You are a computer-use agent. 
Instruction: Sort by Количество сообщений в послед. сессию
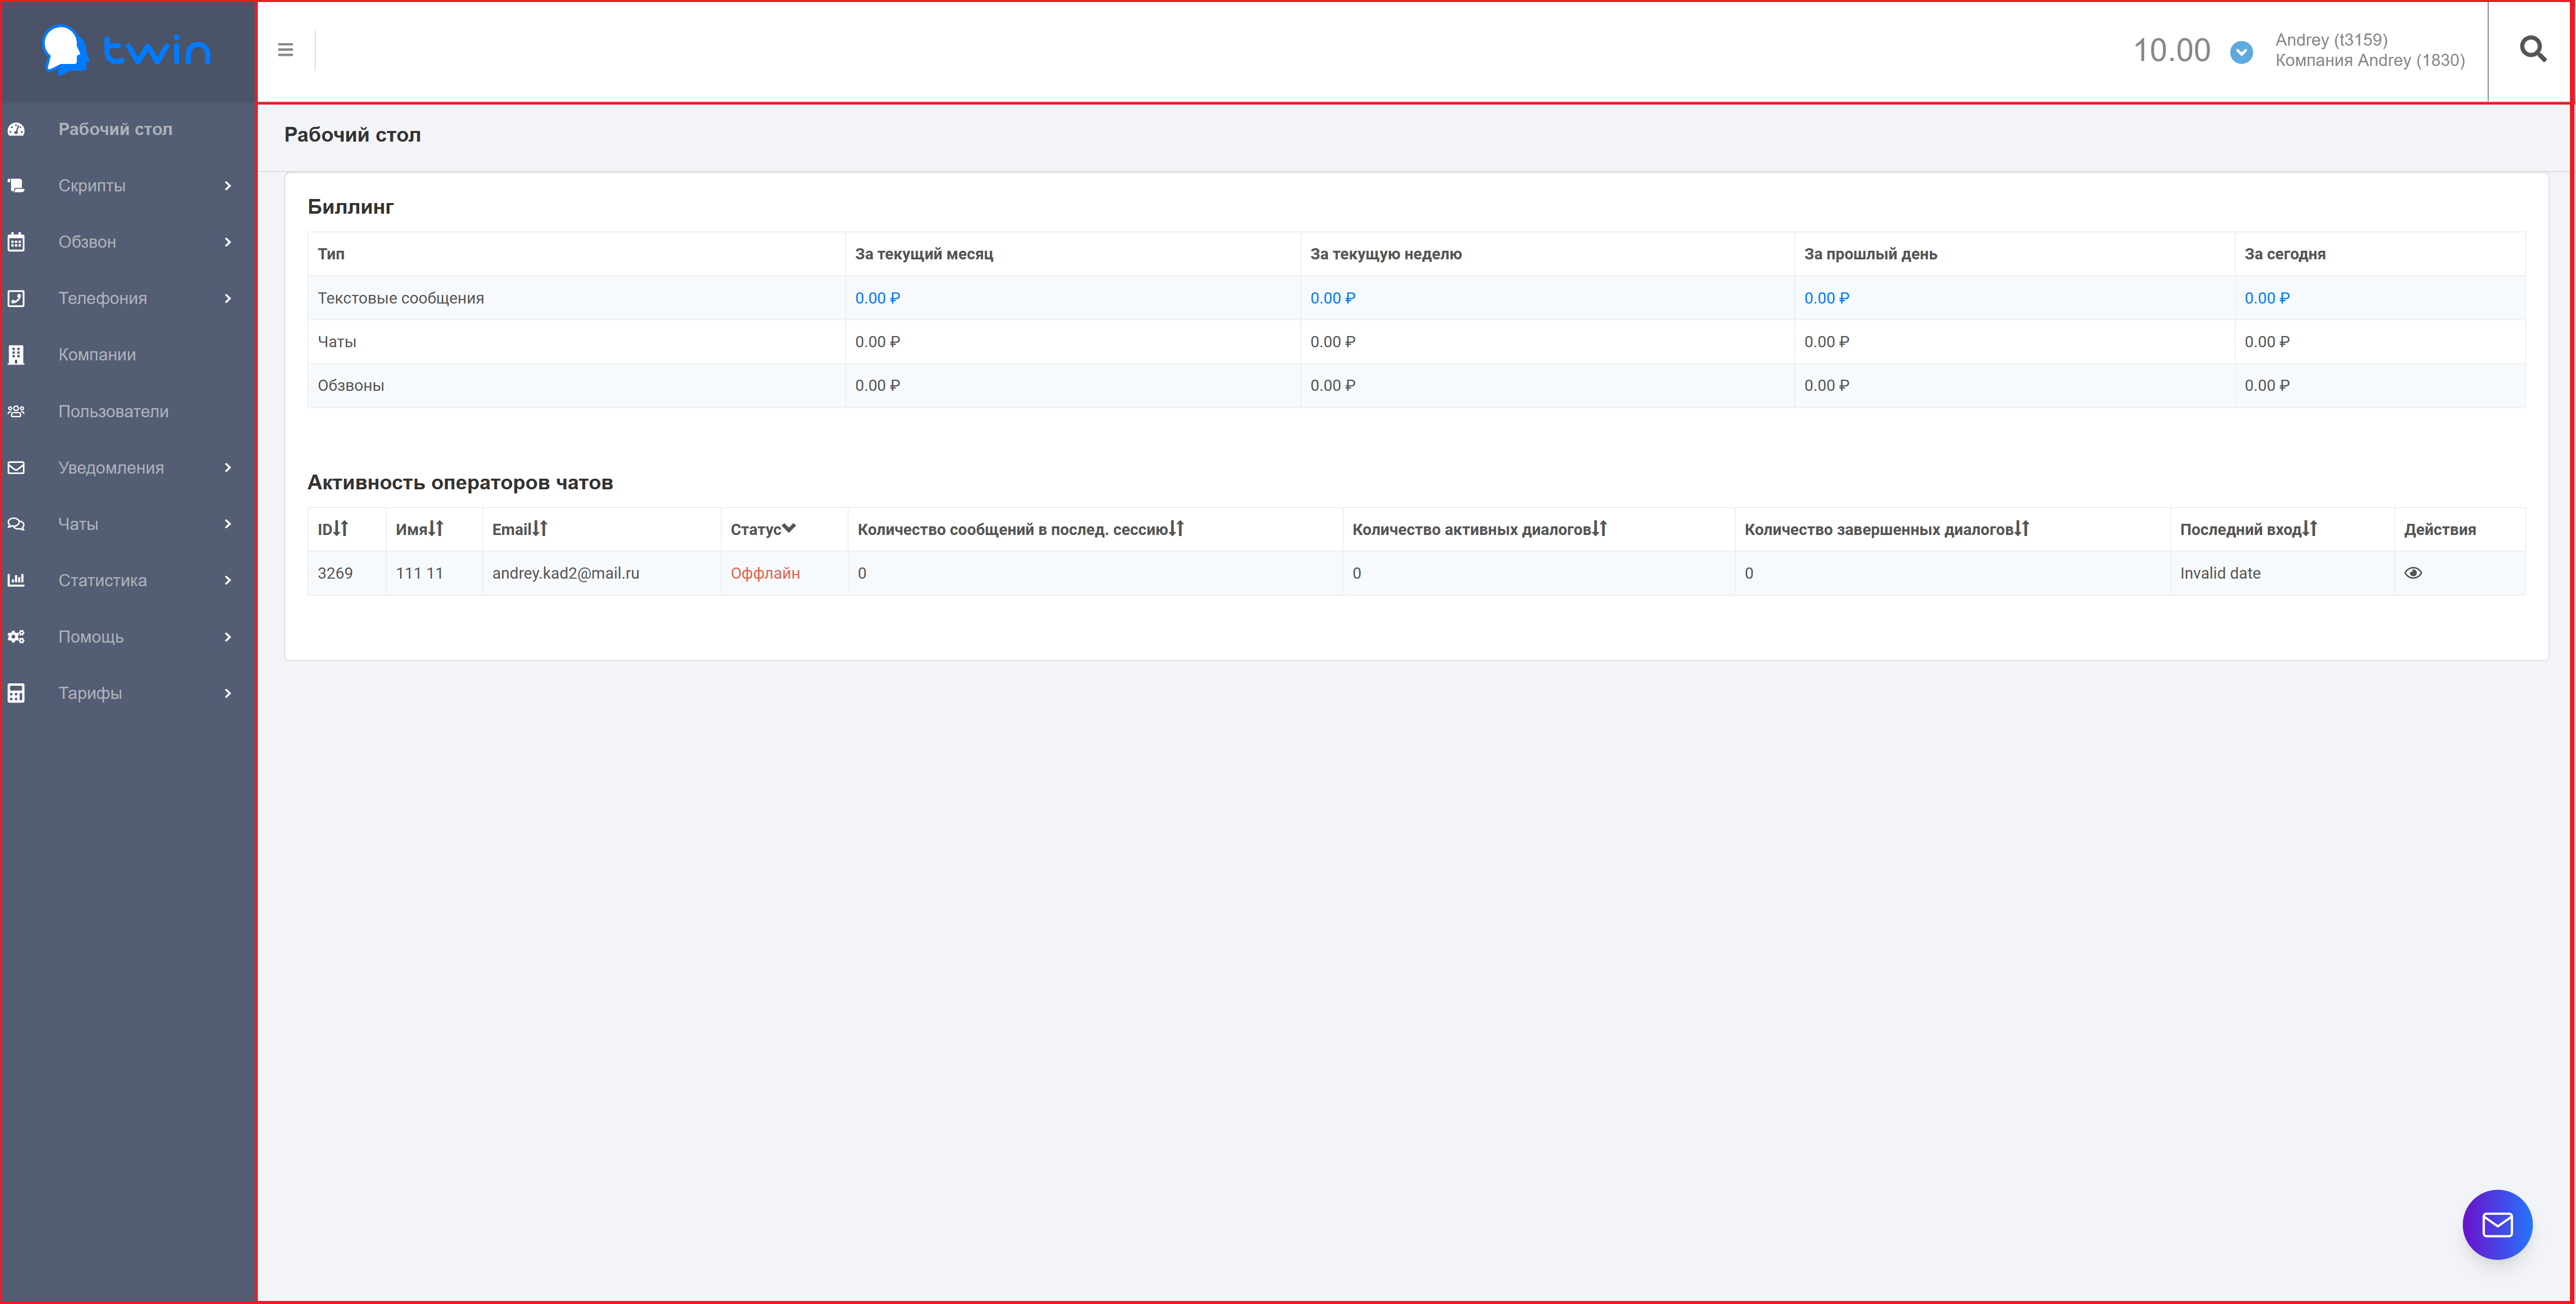(1177, 528)
